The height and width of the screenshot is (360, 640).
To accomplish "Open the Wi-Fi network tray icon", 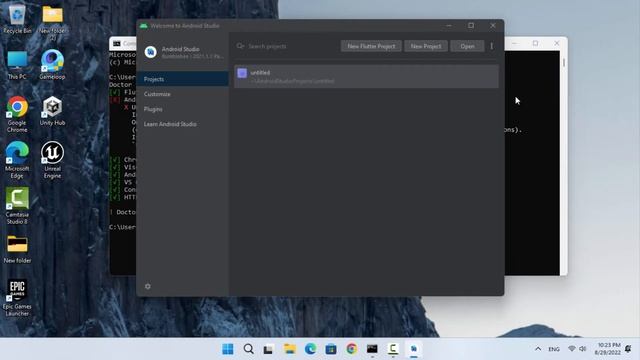I will [x=571, y=349].
